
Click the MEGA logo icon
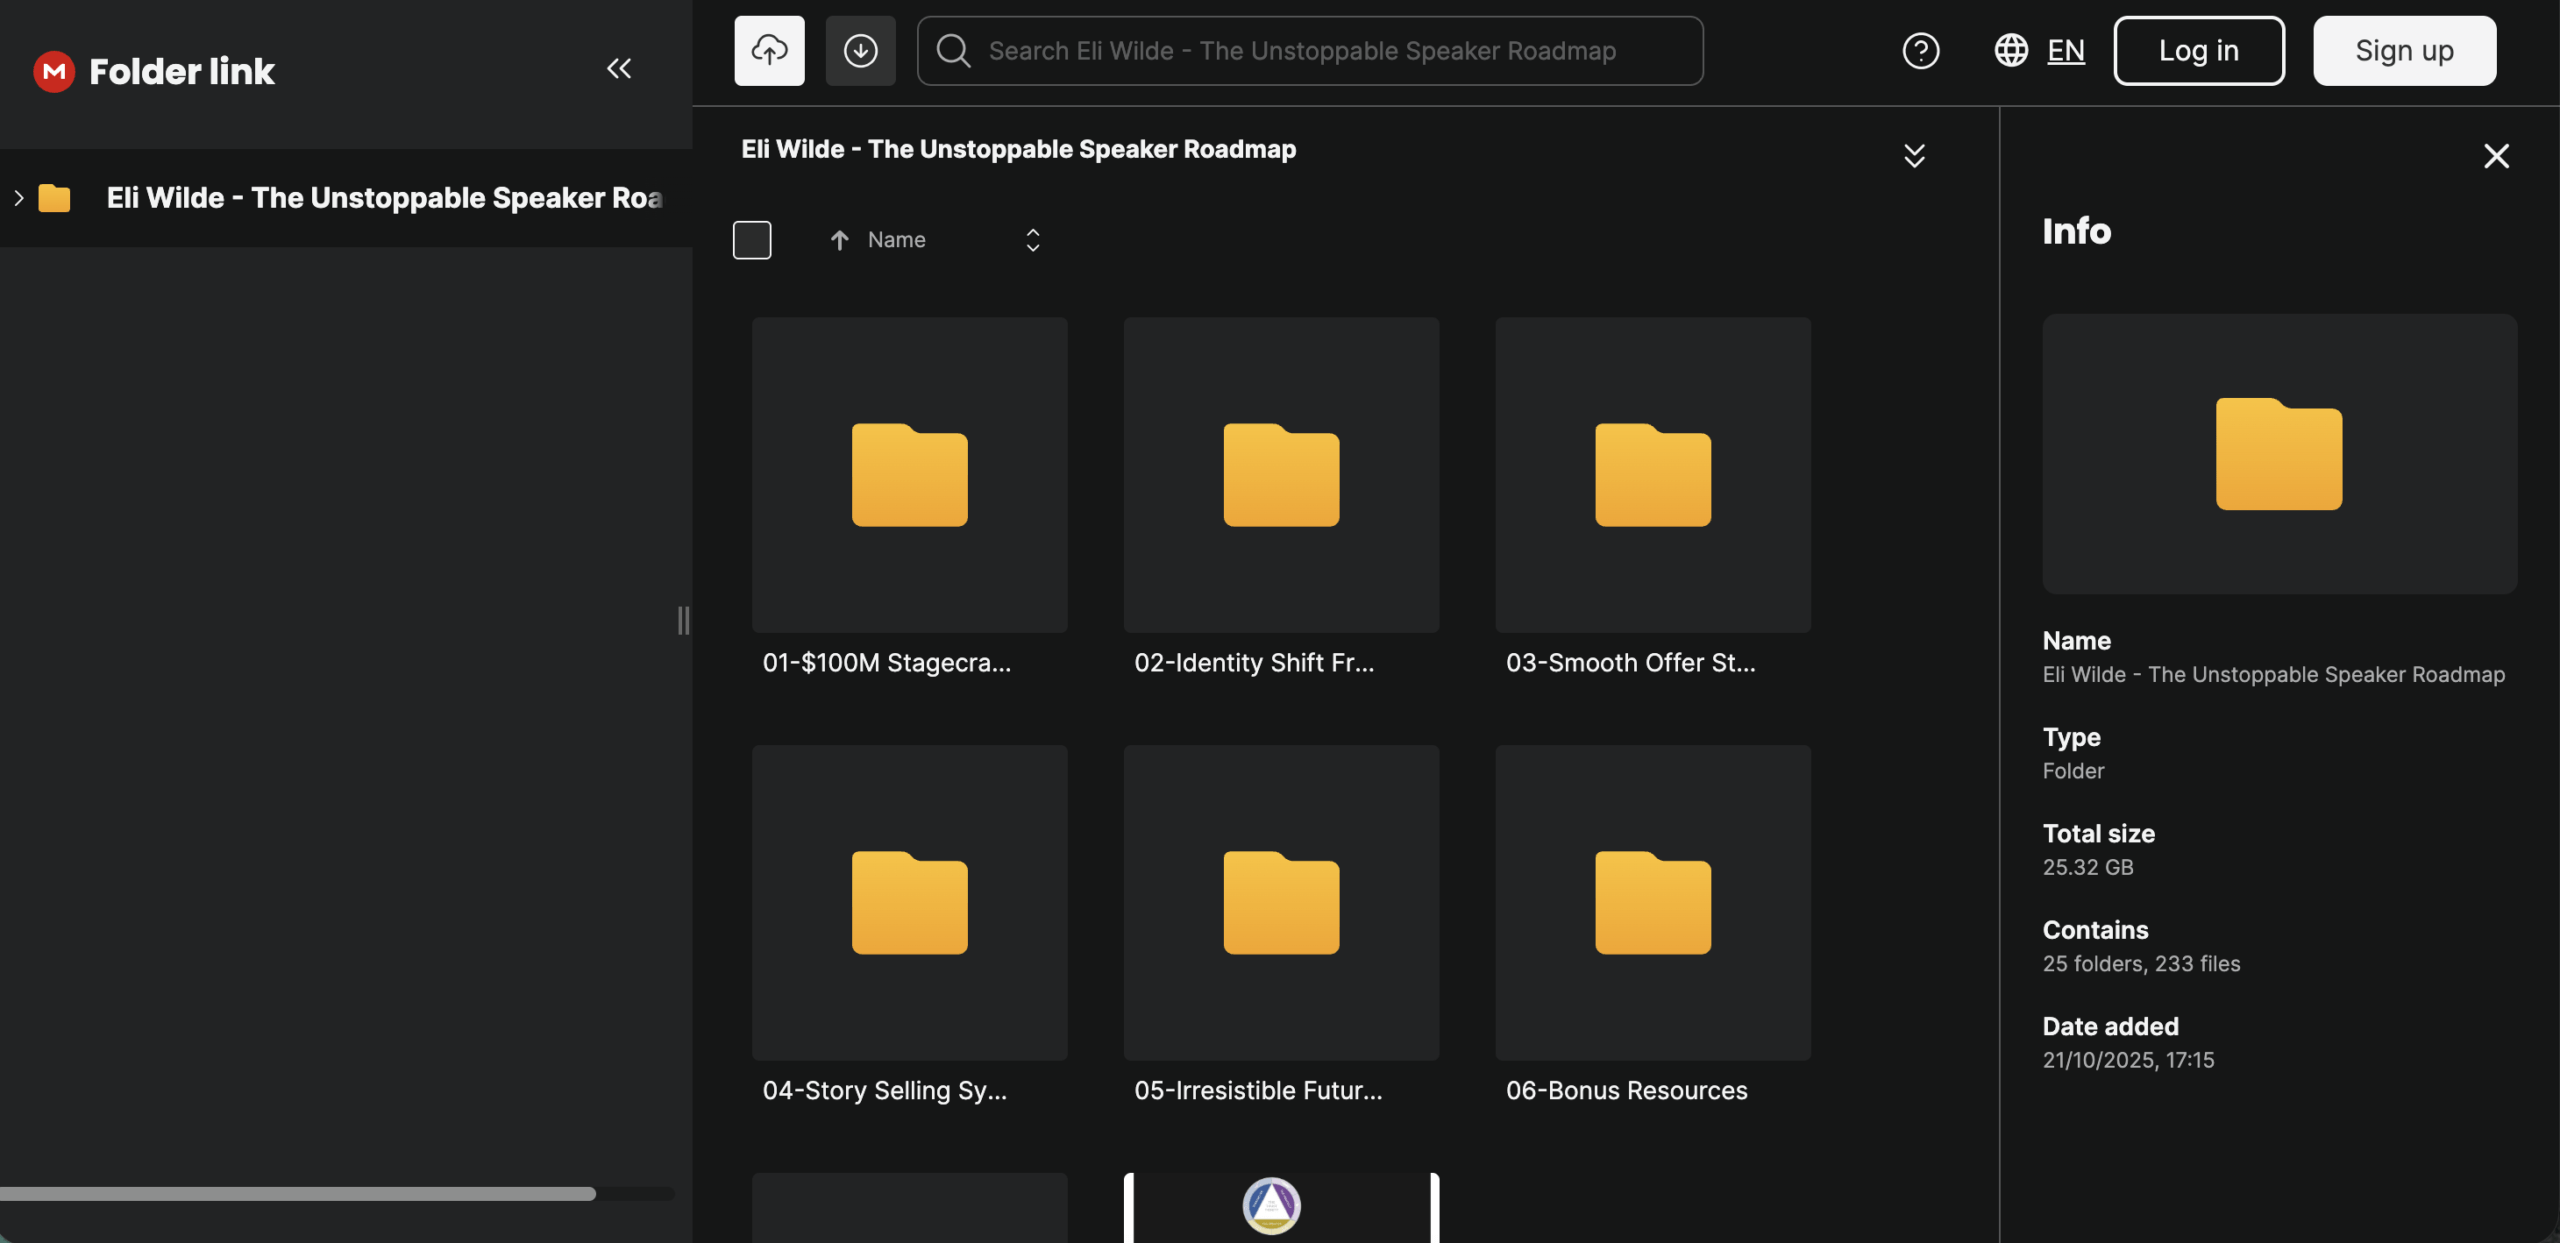click(x=54, y=71)
